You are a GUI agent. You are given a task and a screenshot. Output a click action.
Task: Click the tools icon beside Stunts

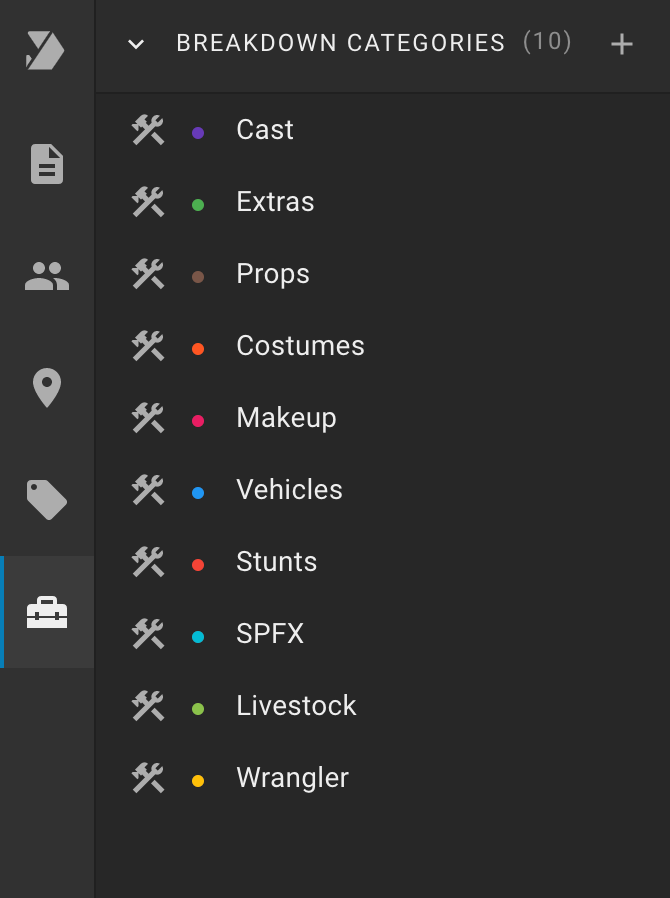148,562
